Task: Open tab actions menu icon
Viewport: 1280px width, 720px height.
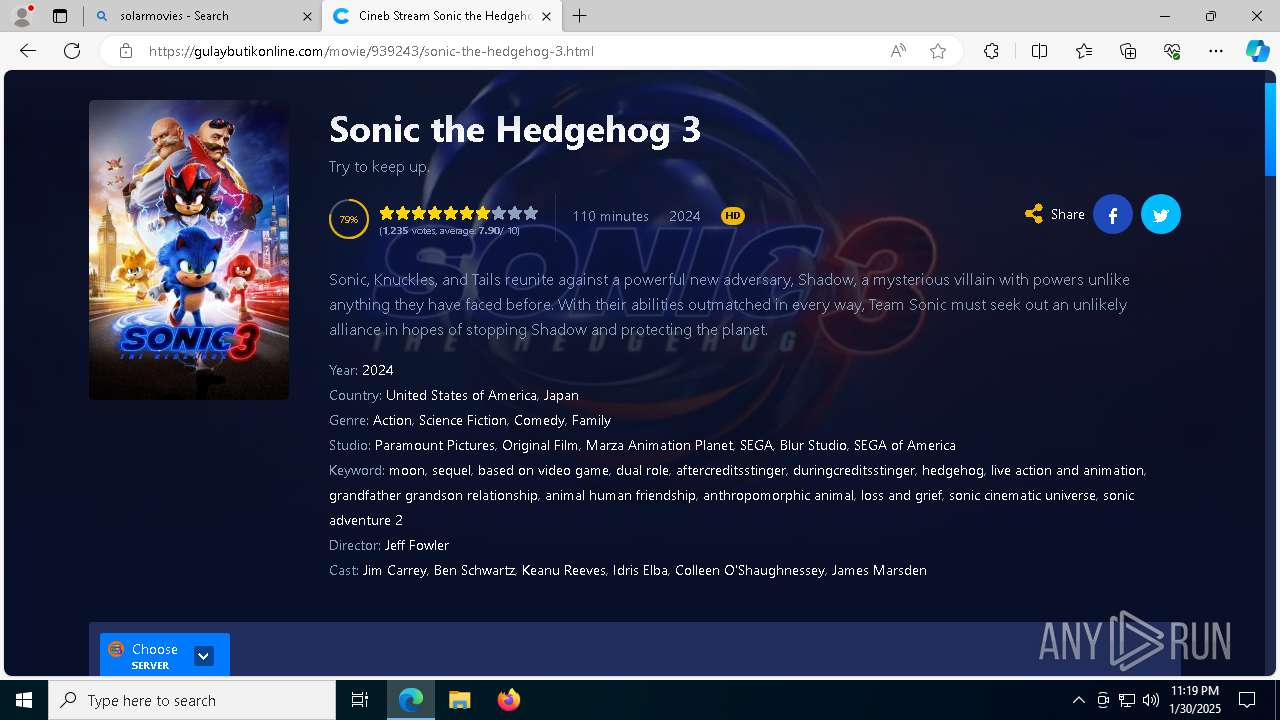Action: pos(60,16)
